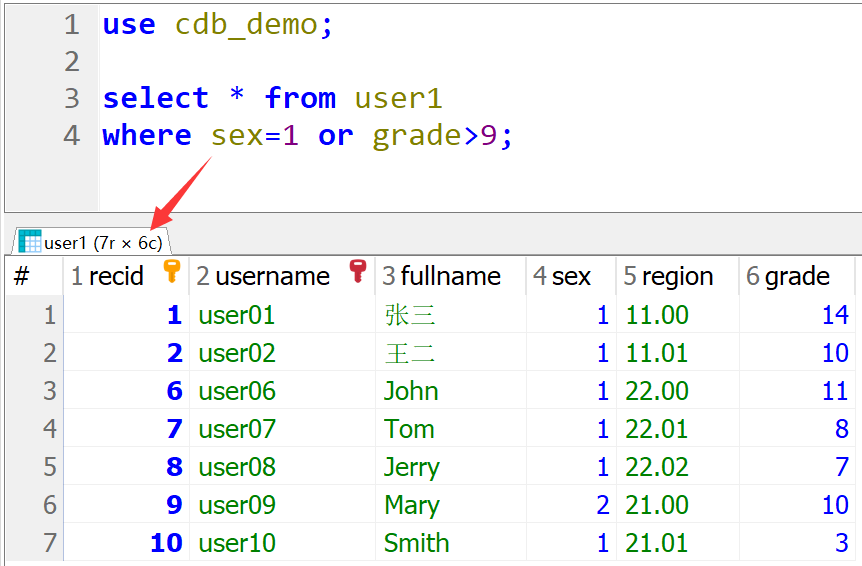Select the fullname cell John

tap(411, 391)
